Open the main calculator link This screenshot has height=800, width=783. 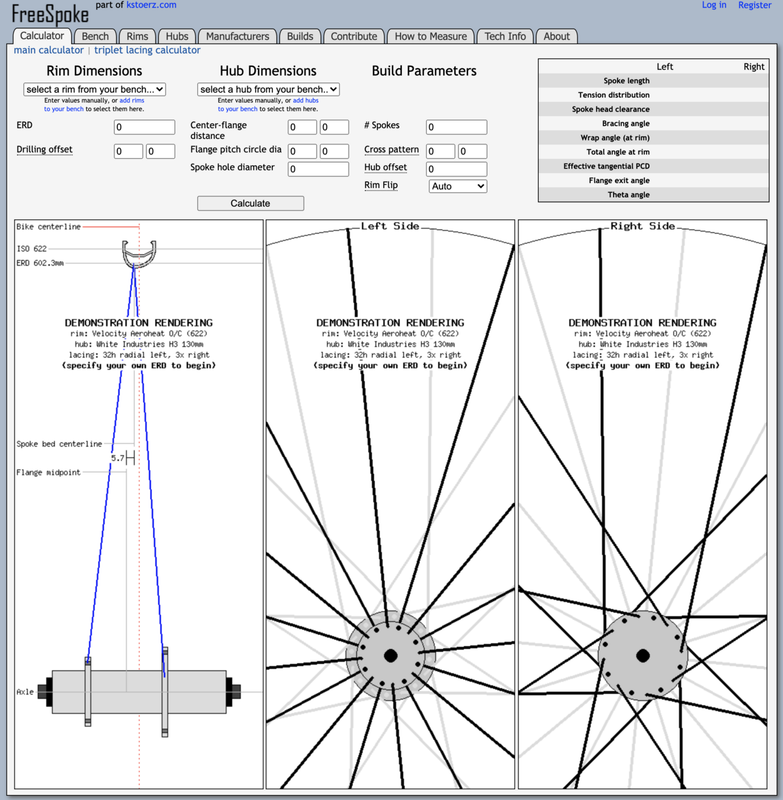tap(48, 50)
